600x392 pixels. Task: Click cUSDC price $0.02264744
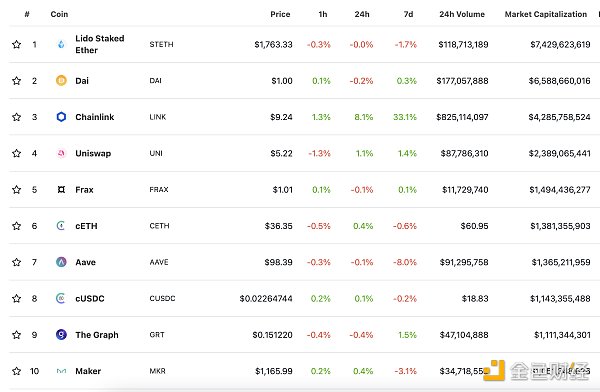(x=266, y=298)
